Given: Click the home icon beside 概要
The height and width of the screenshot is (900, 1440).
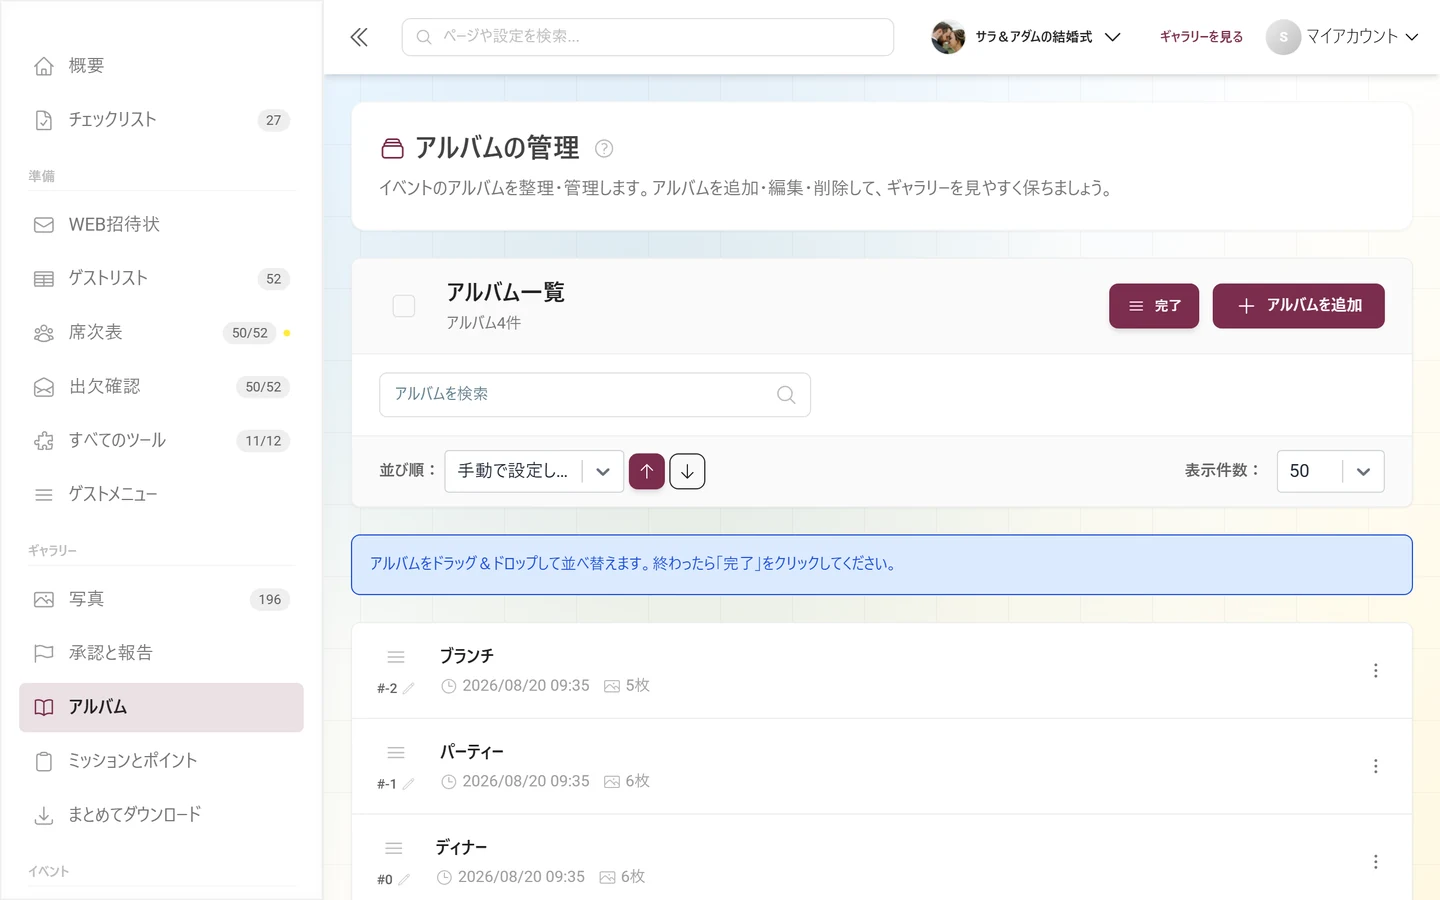Looking at the screenshot, I should coord(44,66).
